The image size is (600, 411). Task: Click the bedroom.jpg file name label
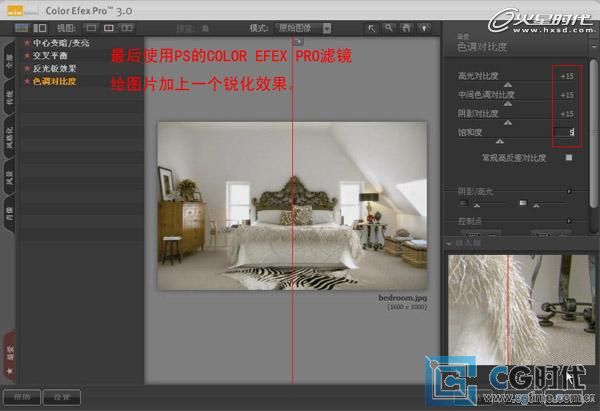(x=402, y=298)
